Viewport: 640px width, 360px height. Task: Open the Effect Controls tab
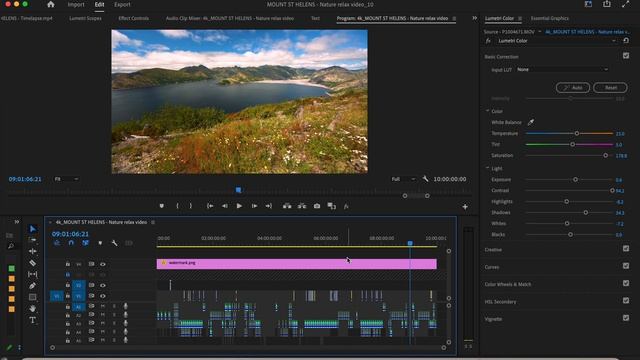coord(133,18)
